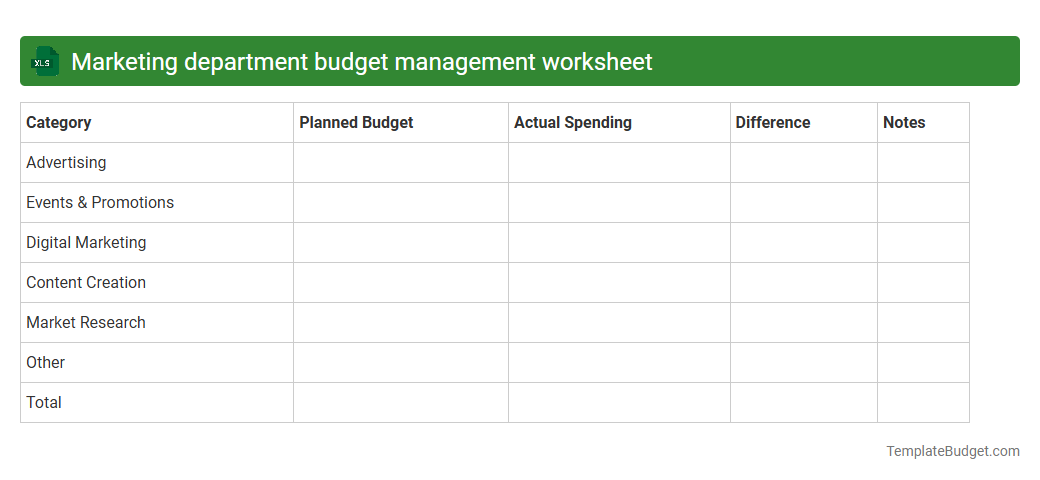Select the Total row label
The width and height of the screenshot is (1040, 480).
point(44,402)
